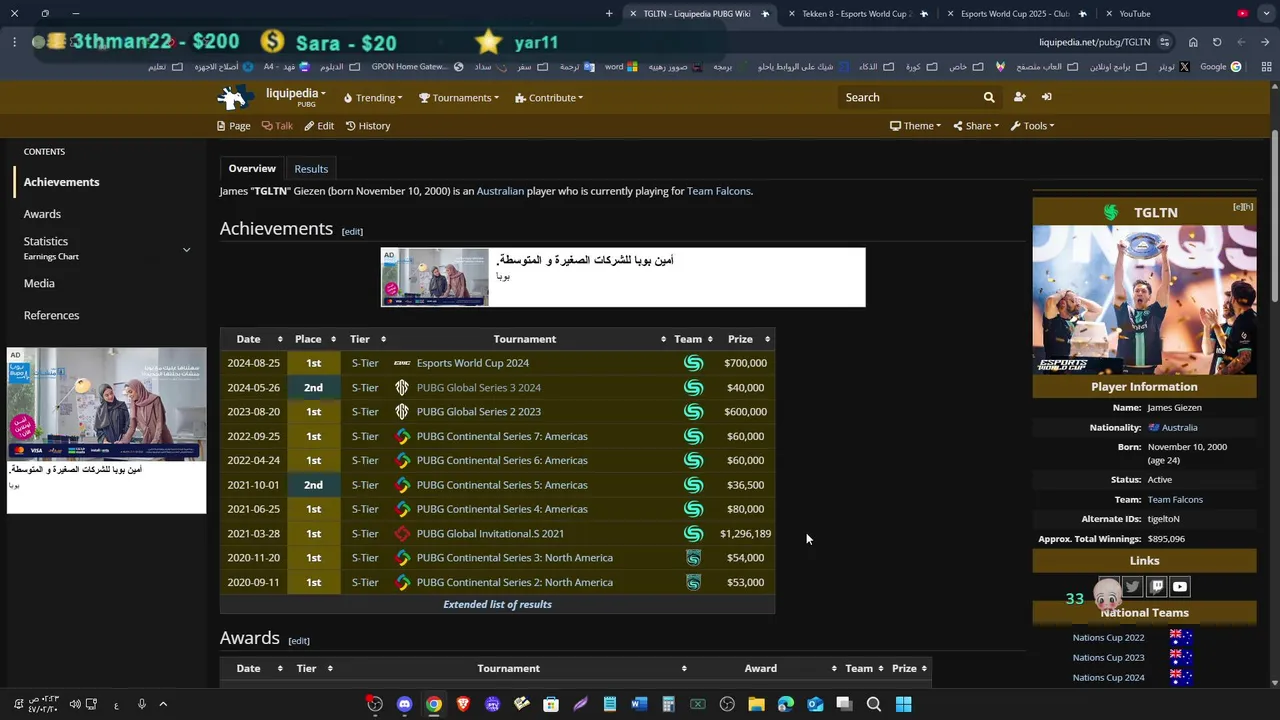
Task: Expand the Statistics section in contents
Action: point(186,249)
